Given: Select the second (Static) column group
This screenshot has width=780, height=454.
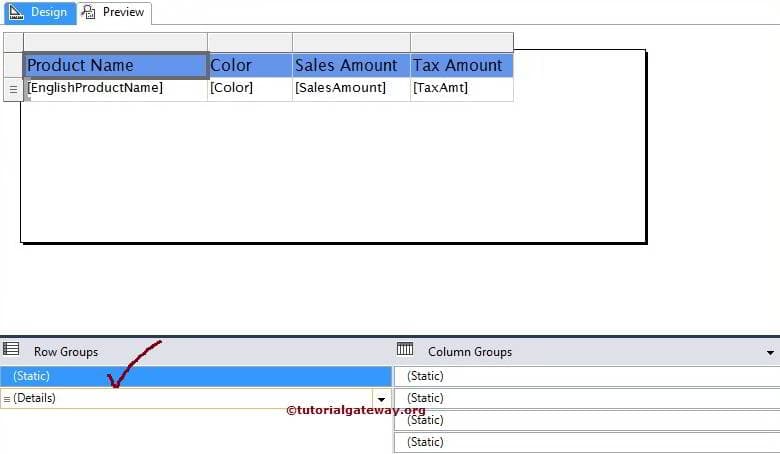Looking at the screenshot, I should [x=587, y=398].
